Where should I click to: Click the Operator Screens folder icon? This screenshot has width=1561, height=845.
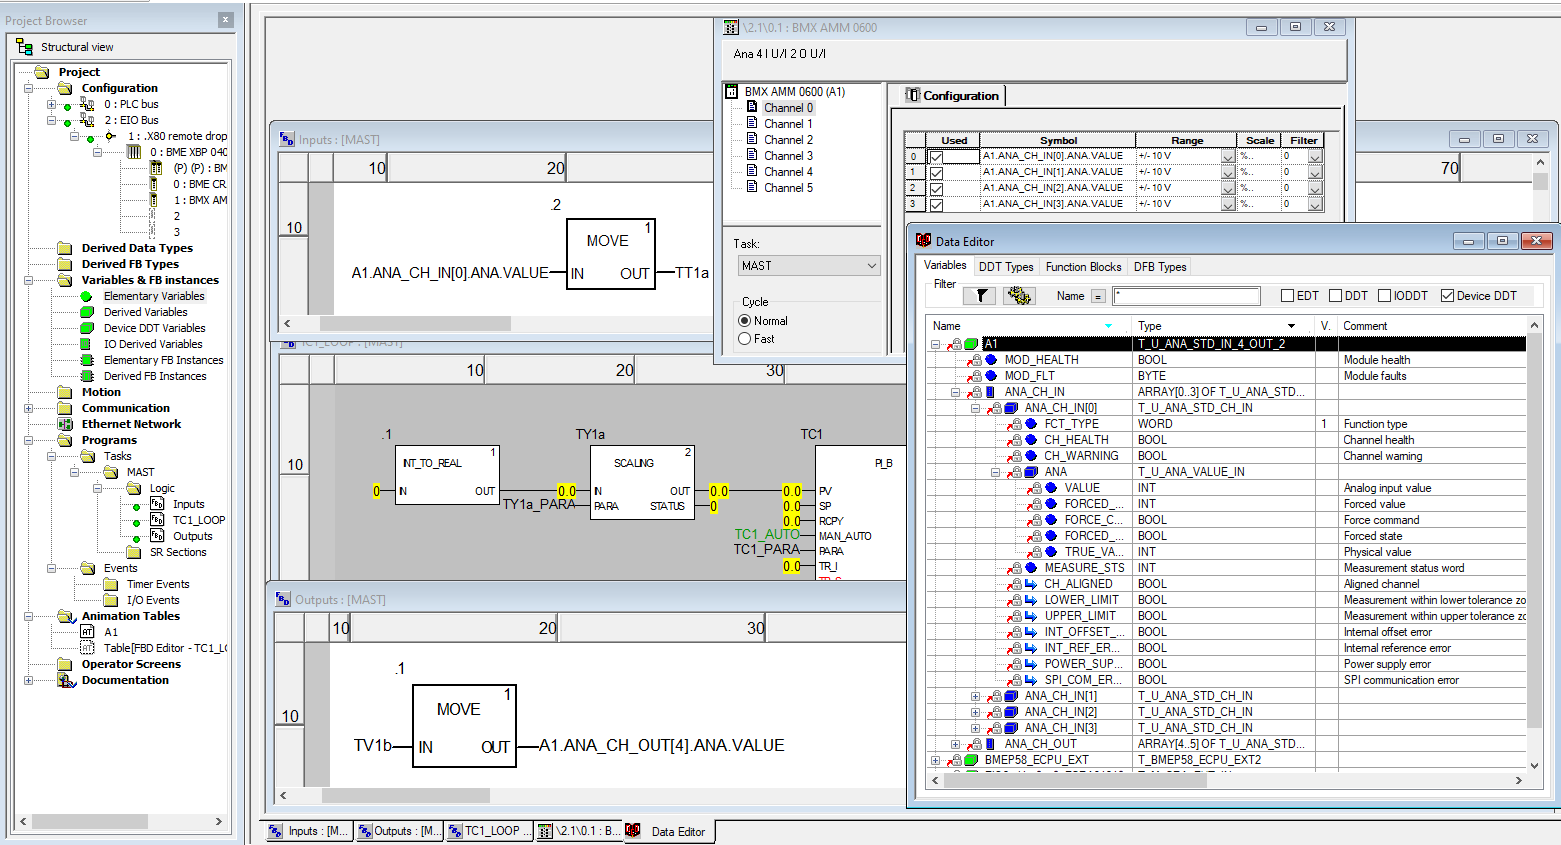pos(65,664)
